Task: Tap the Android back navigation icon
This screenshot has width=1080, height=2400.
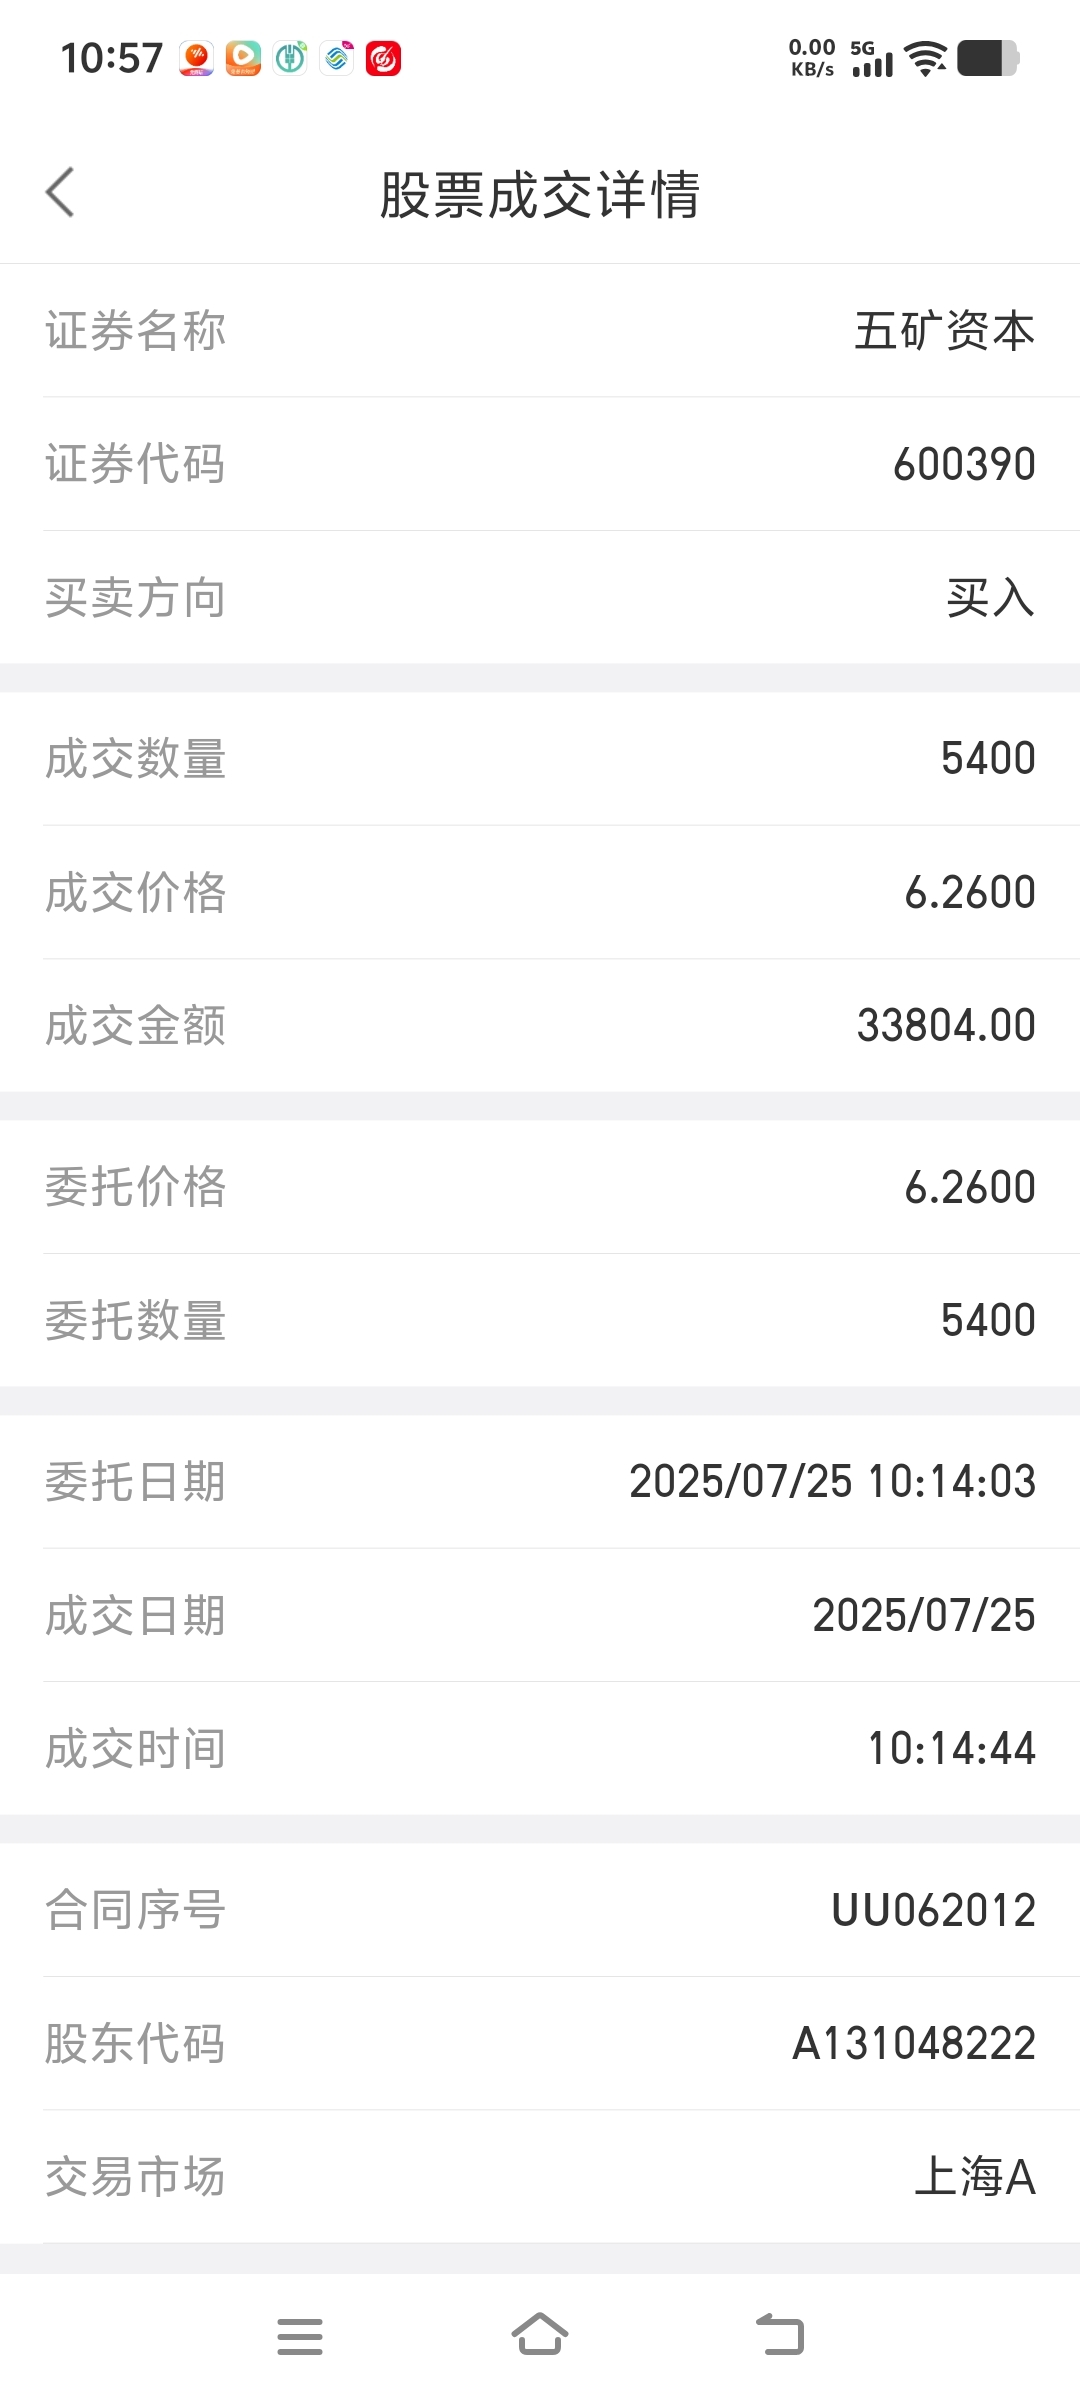Action: click(780, 2335)
